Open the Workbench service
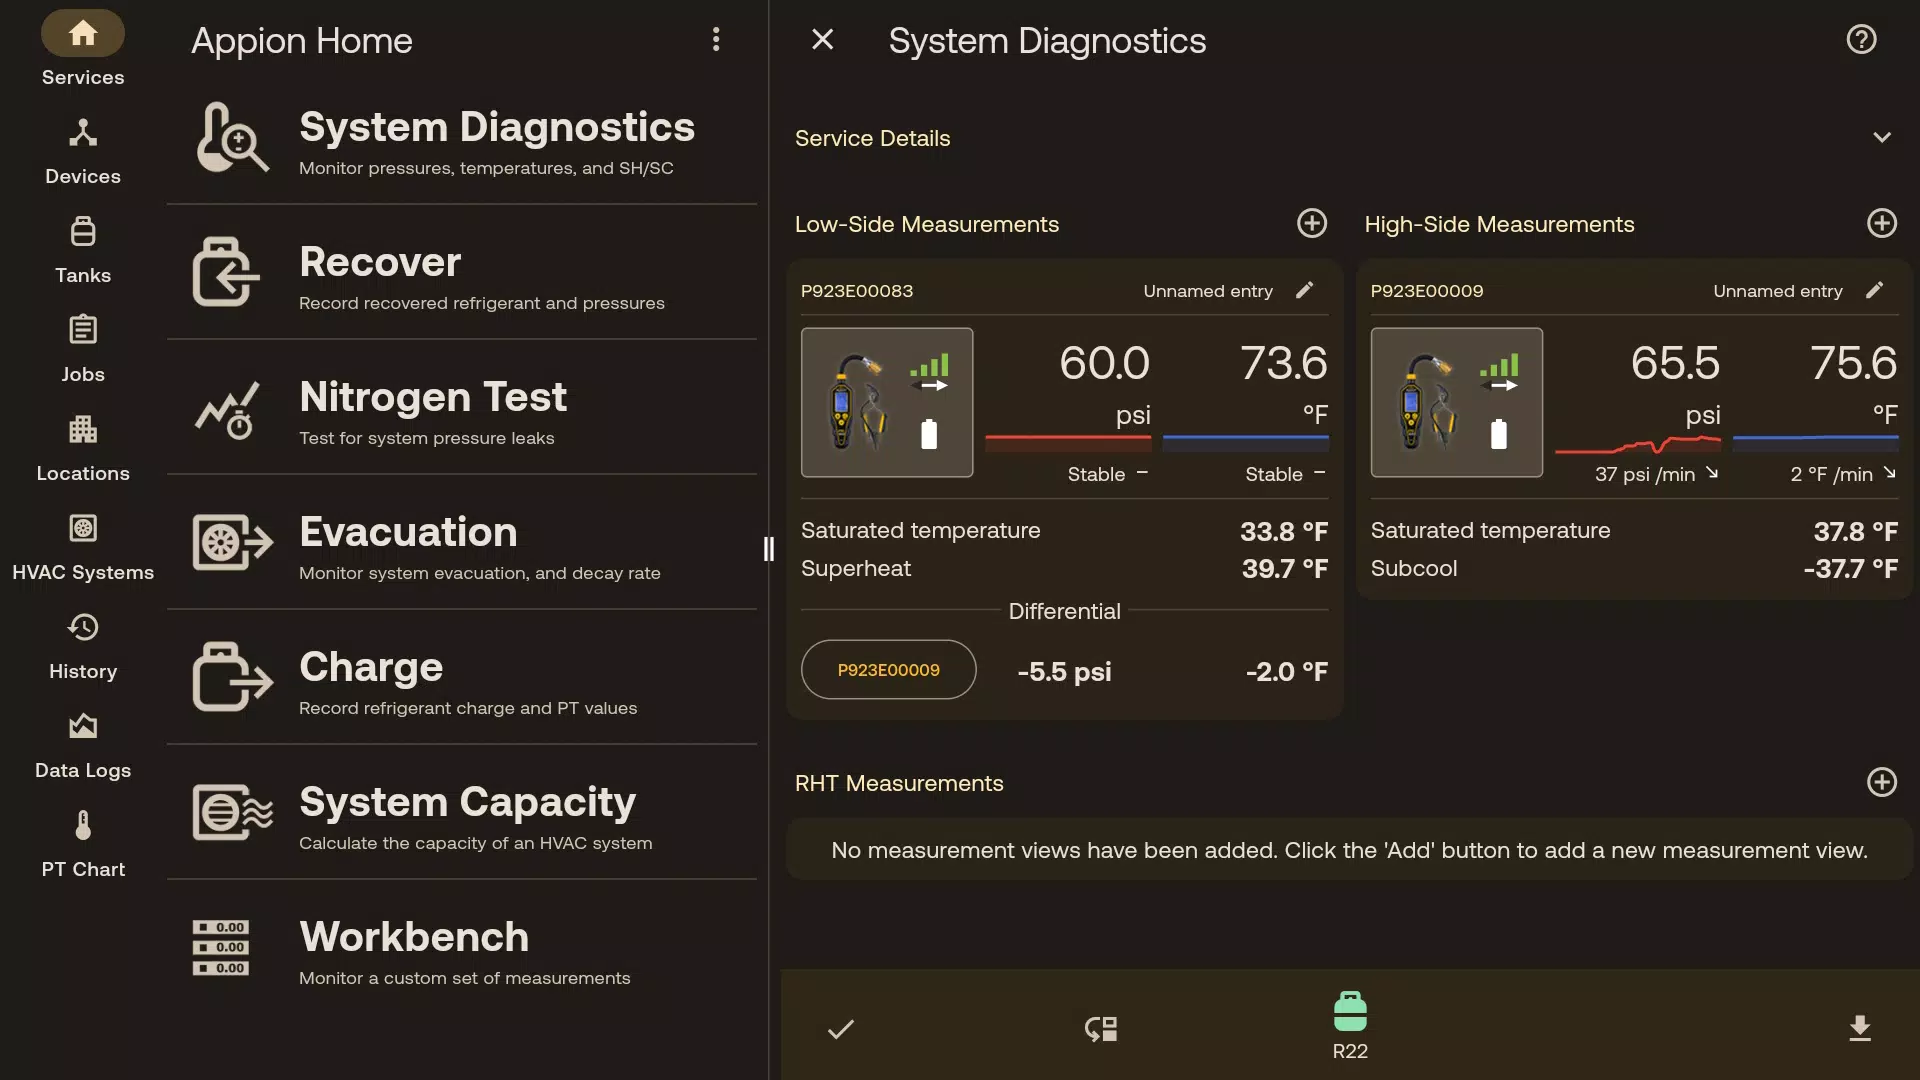The width and height of the screenshot is (1920, 1080). tap(462, 948)
